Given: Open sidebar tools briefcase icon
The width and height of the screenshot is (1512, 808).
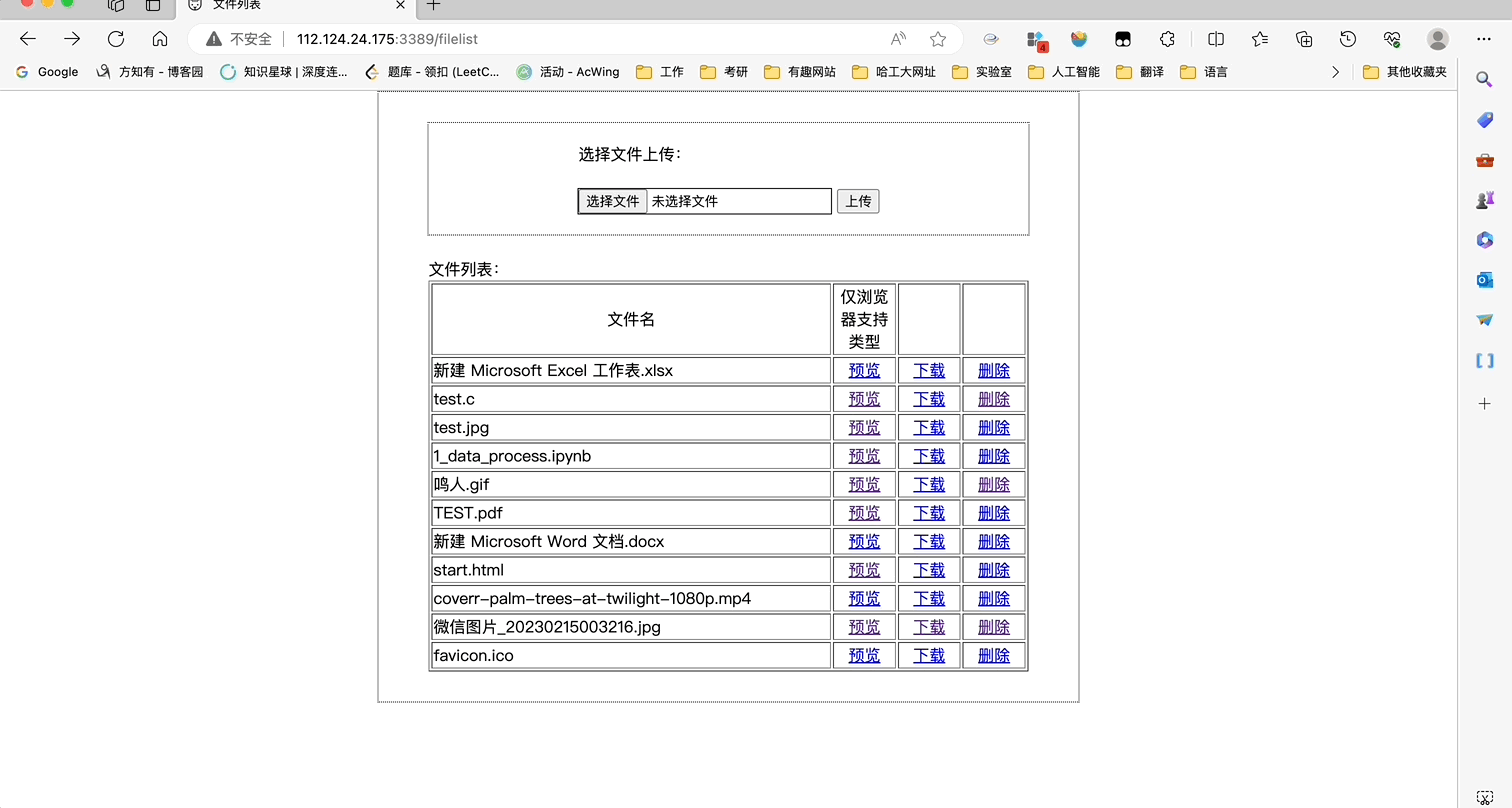Looking at the screenshot, I should click(x=1485, y=160).
